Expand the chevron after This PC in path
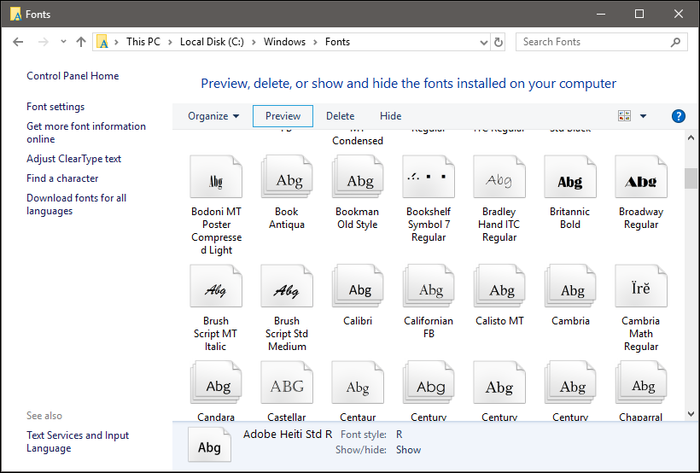The width and height of the screenshot is (700, 473). coord(170,42)
